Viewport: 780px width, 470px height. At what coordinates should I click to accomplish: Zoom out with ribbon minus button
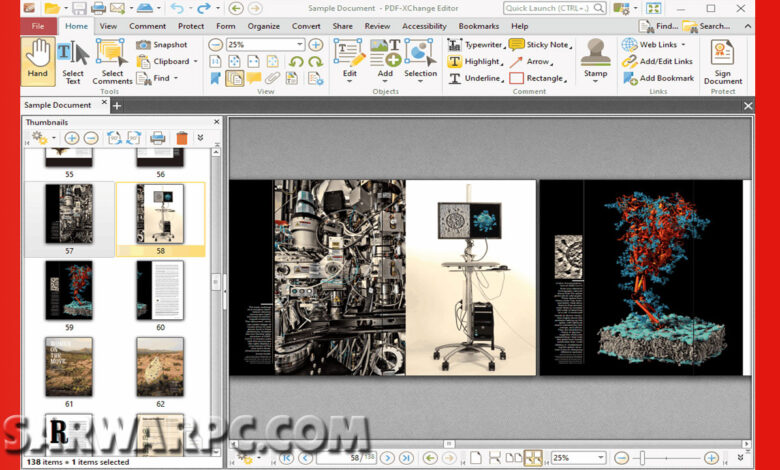point(215,45)
